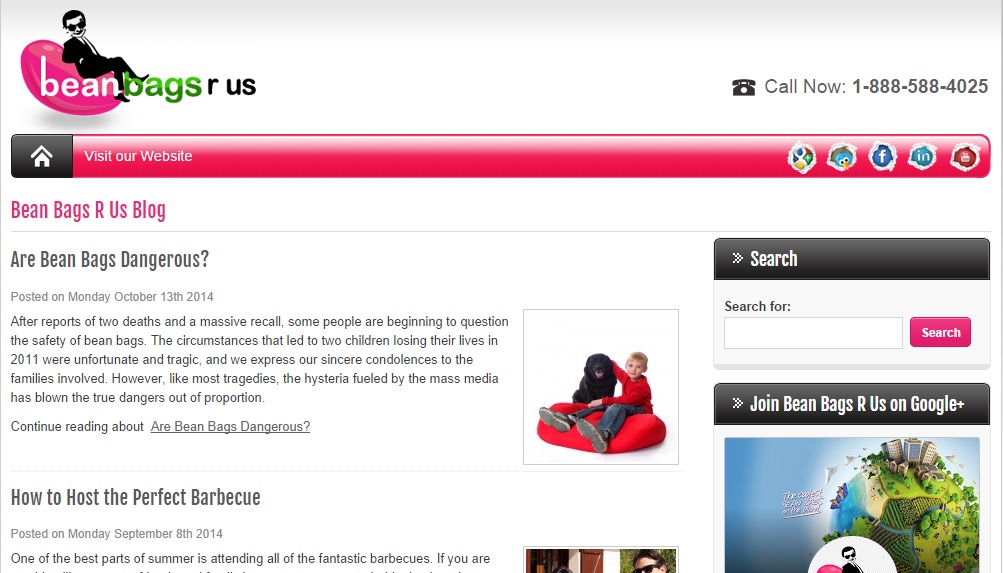1003x573 pixels.
Task: Follow the Continue reading Are Bean Bags Dangerous? link
Action: (x=230, y=427)
